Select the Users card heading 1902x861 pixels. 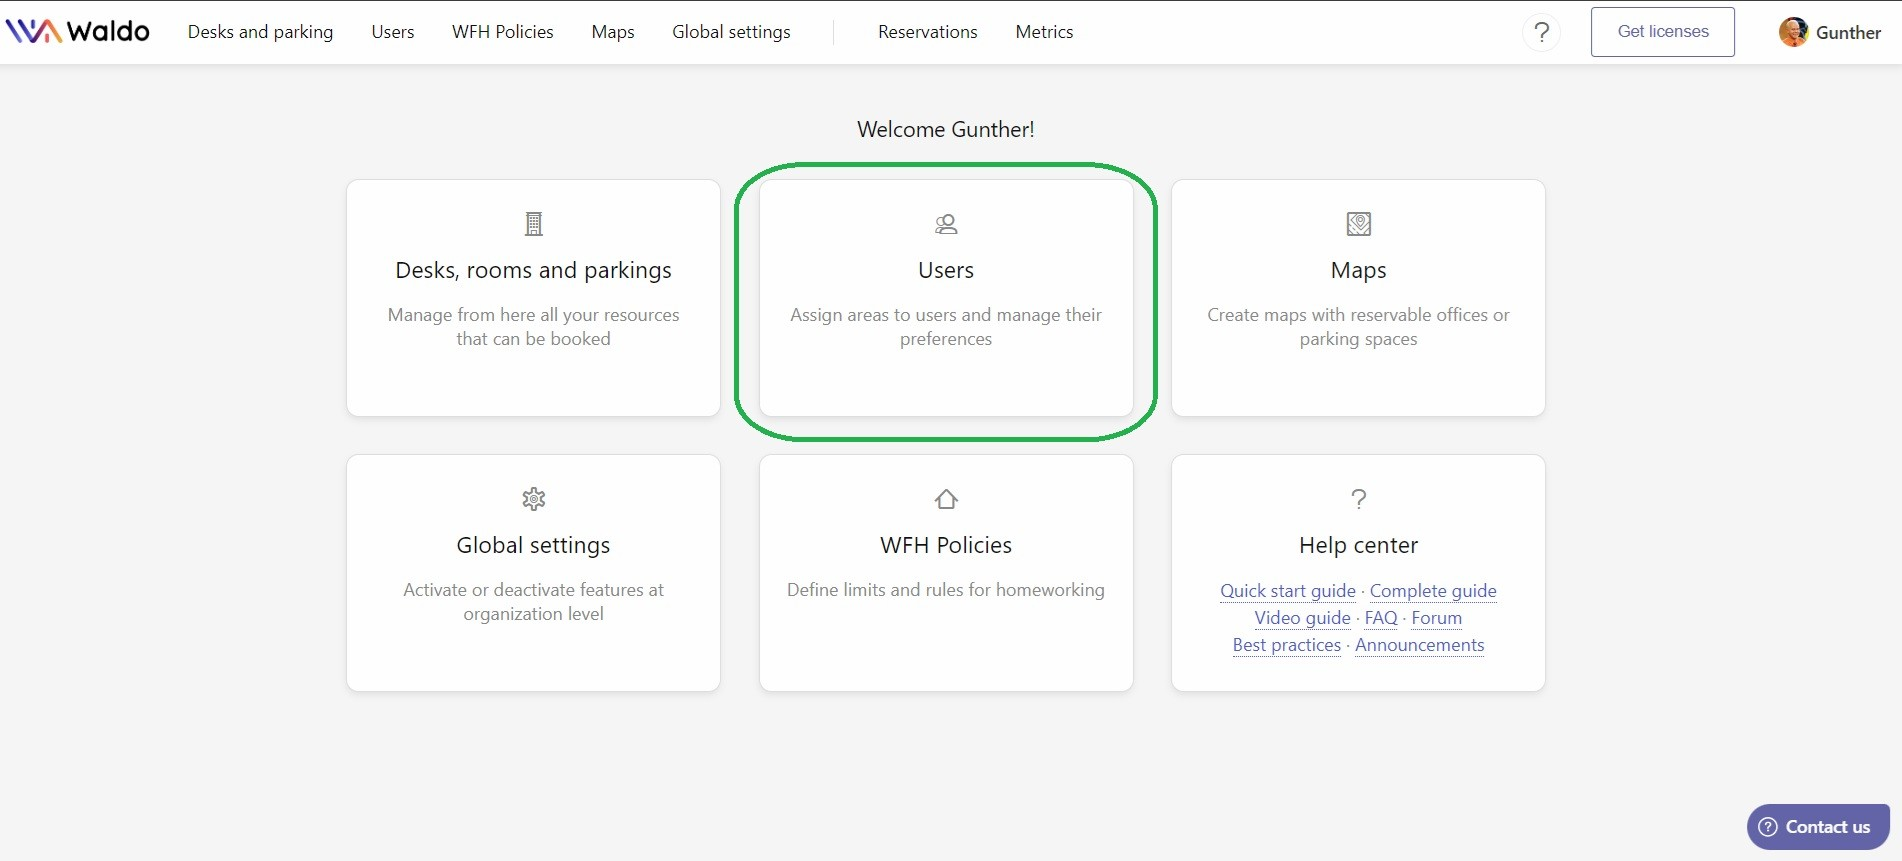(x=946, y=271)
